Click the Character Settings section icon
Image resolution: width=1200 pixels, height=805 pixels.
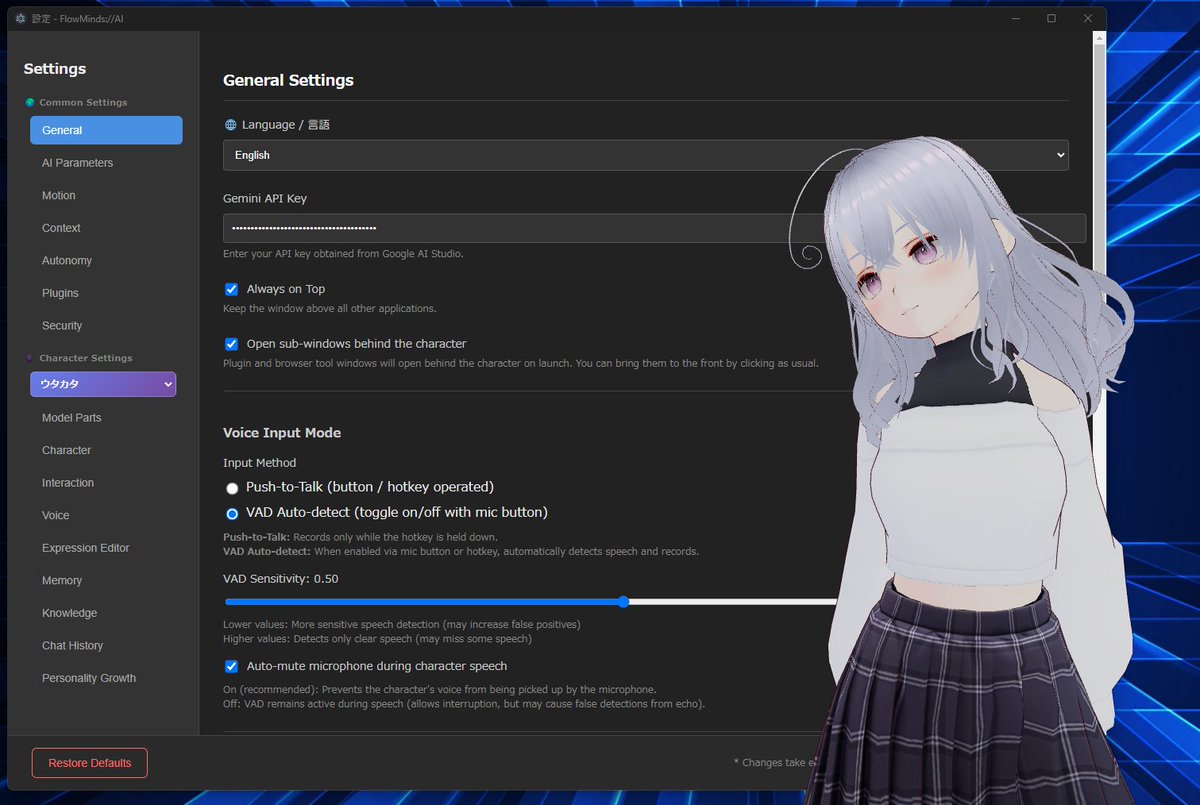click(27, 357)
